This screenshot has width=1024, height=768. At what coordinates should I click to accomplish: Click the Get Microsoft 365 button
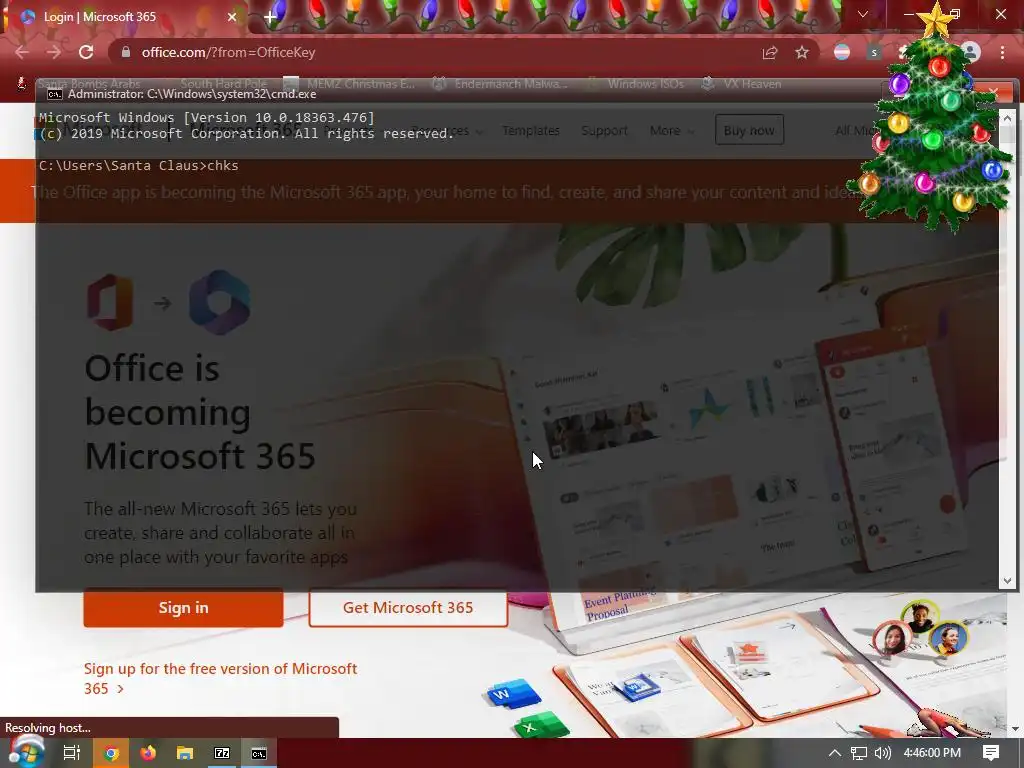click(x=408, y=607)
